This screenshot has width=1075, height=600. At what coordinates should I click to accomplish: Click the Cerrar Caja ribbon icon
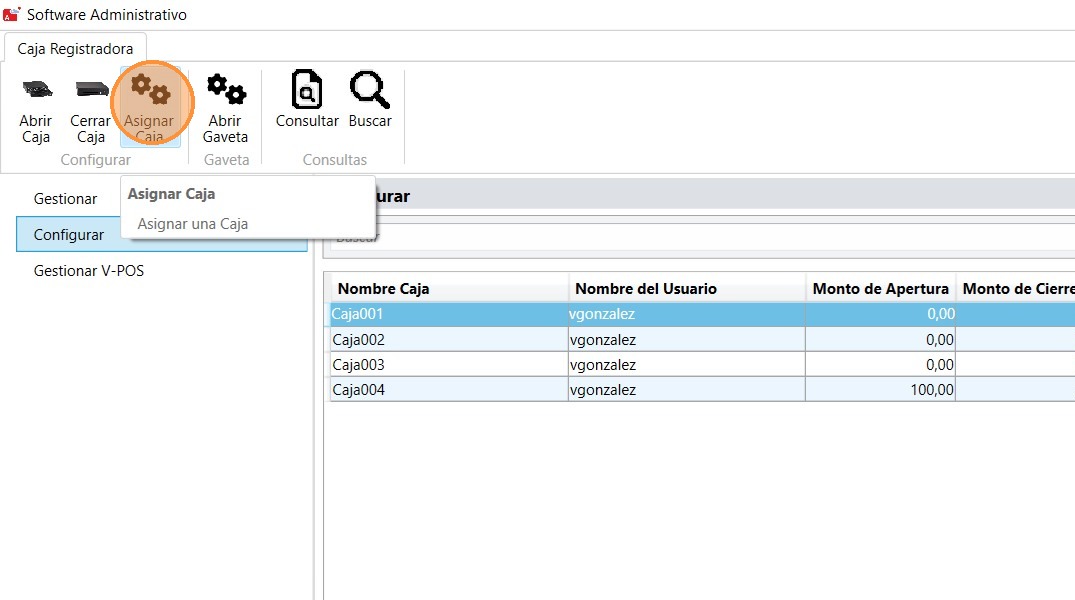tap(91, 90)
